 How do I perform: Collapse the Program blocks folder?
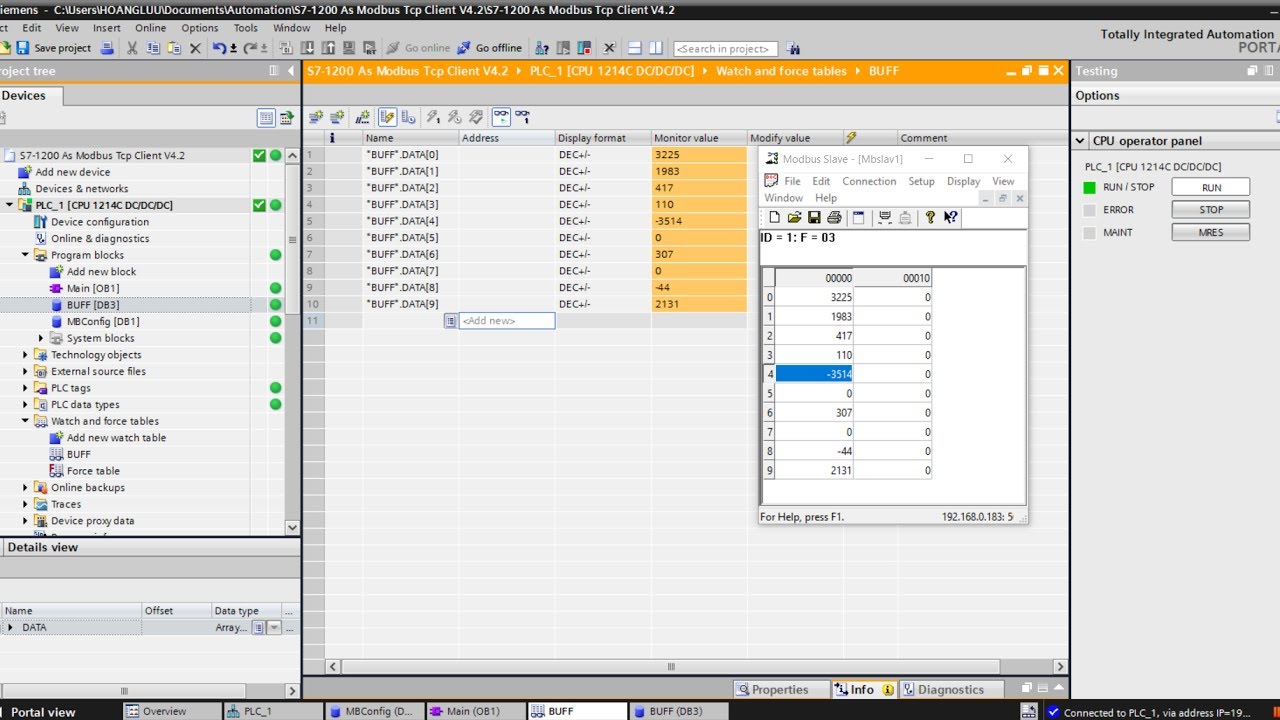coord(26,255)
